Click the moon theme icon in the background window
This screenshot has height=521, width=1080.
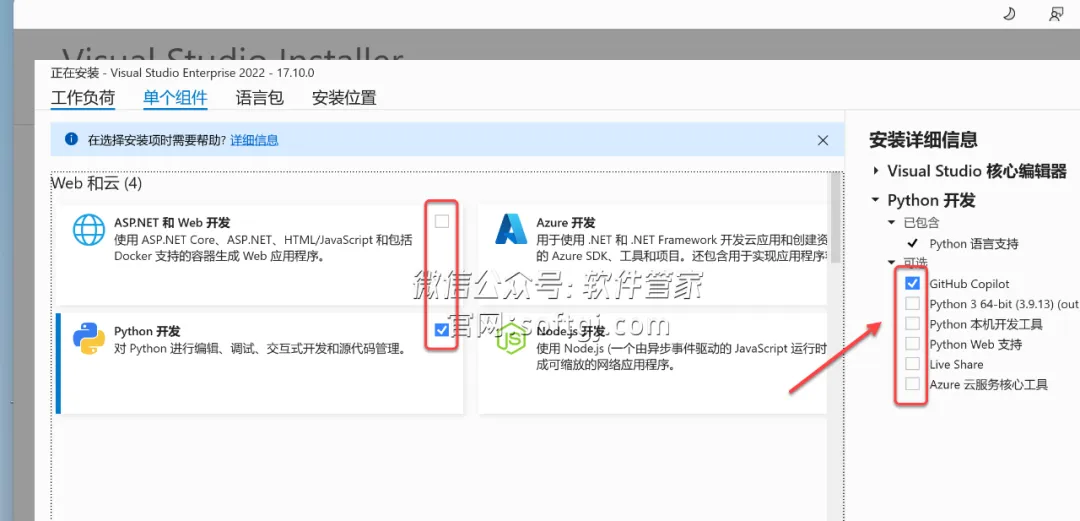(1009, 14)
